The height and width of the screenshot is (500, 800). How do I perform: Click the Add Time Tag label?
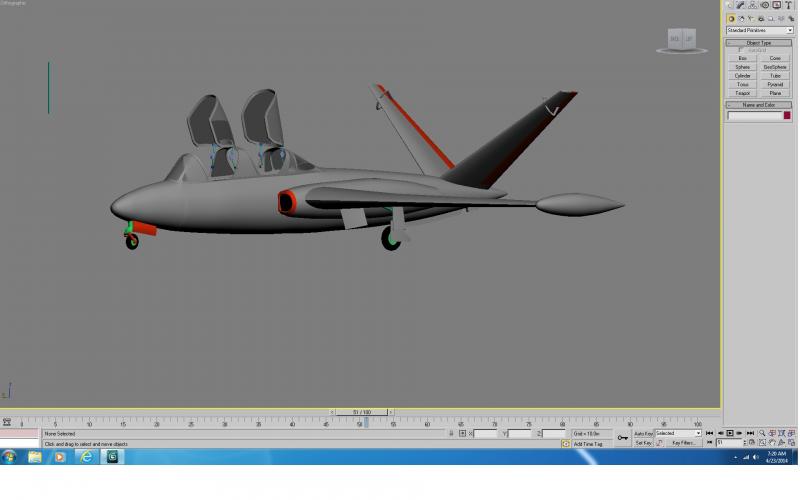[588, 444]
